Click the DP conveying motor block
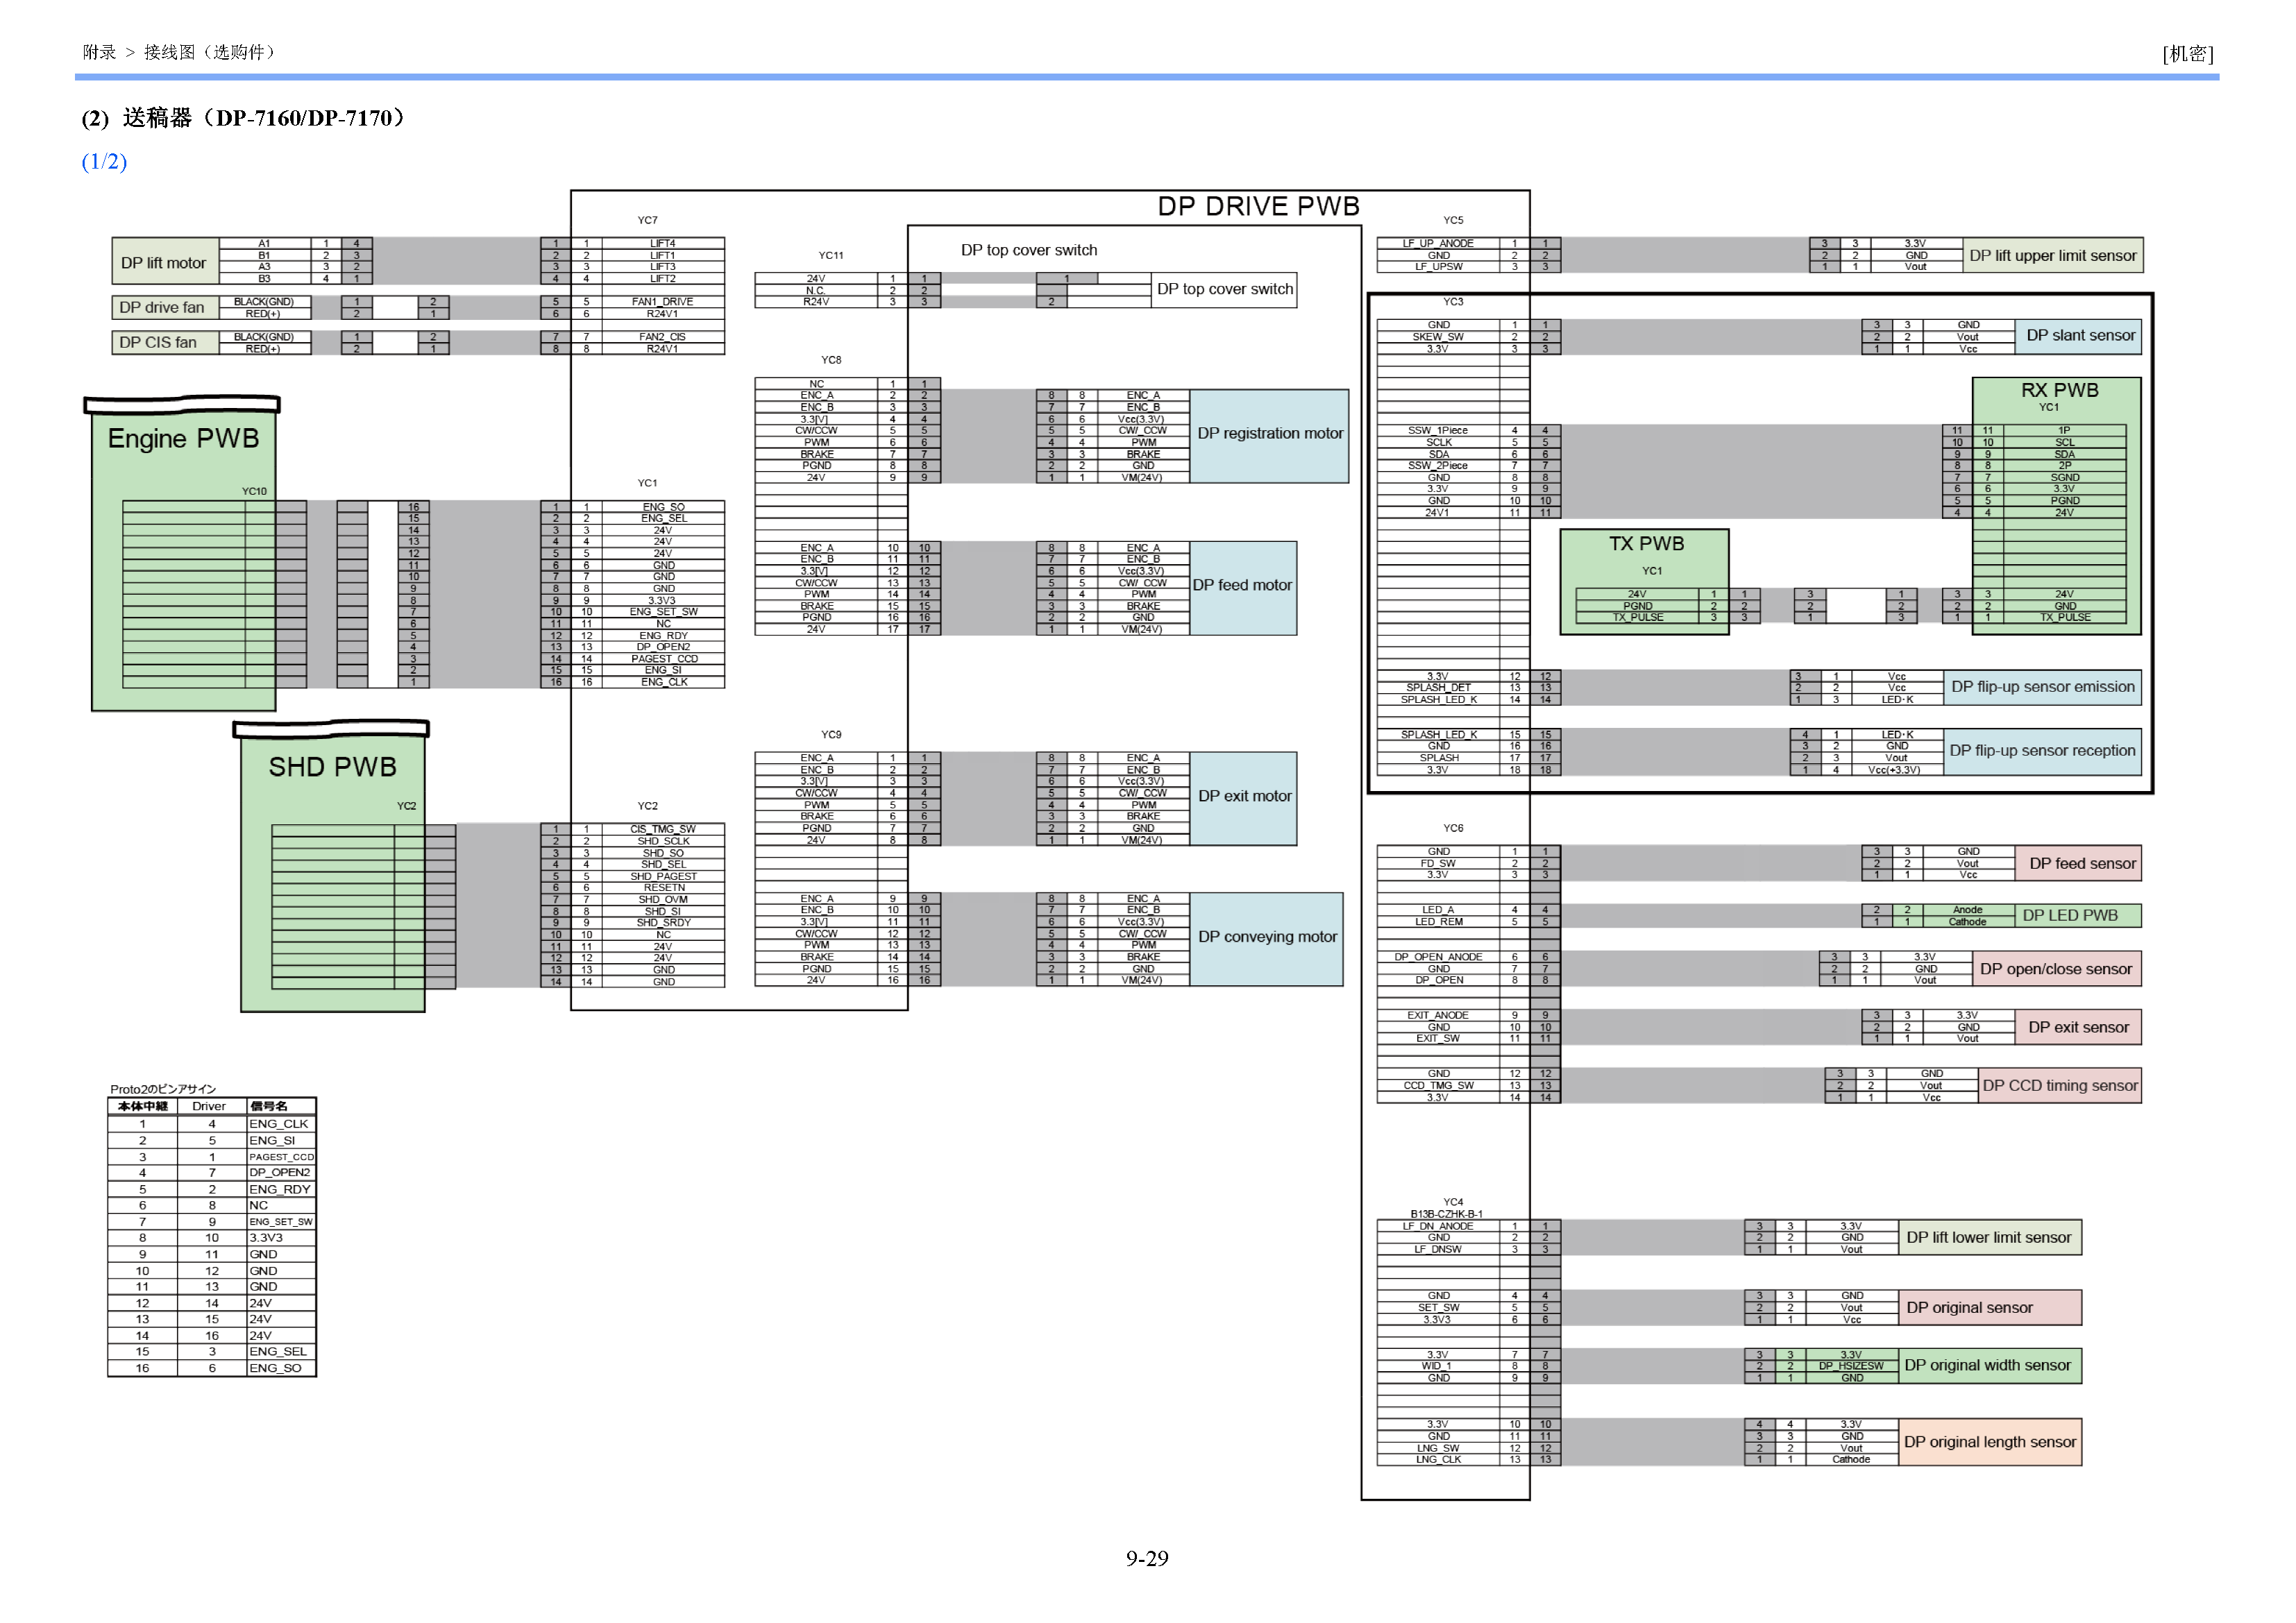Screen dimensions: 2296x1623 [1266, 939]
